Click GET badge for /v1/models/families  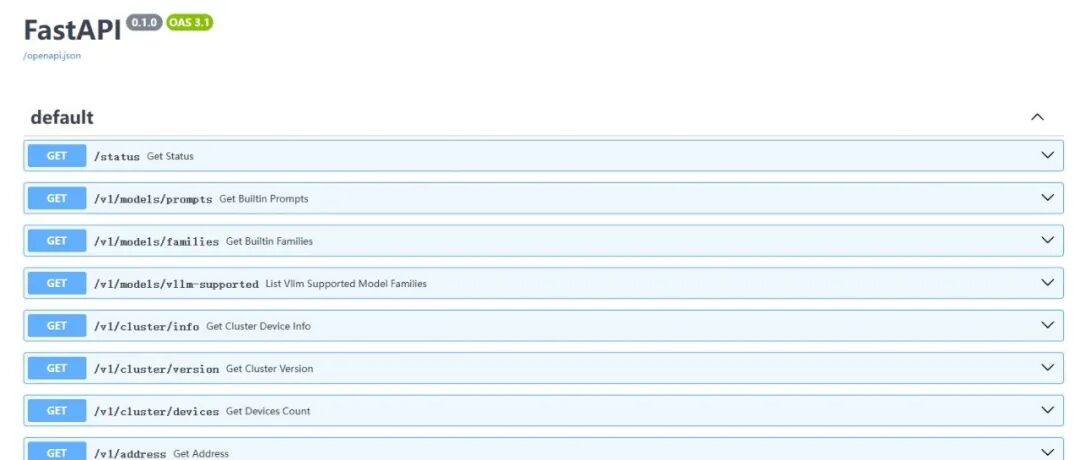coord(56,241)
